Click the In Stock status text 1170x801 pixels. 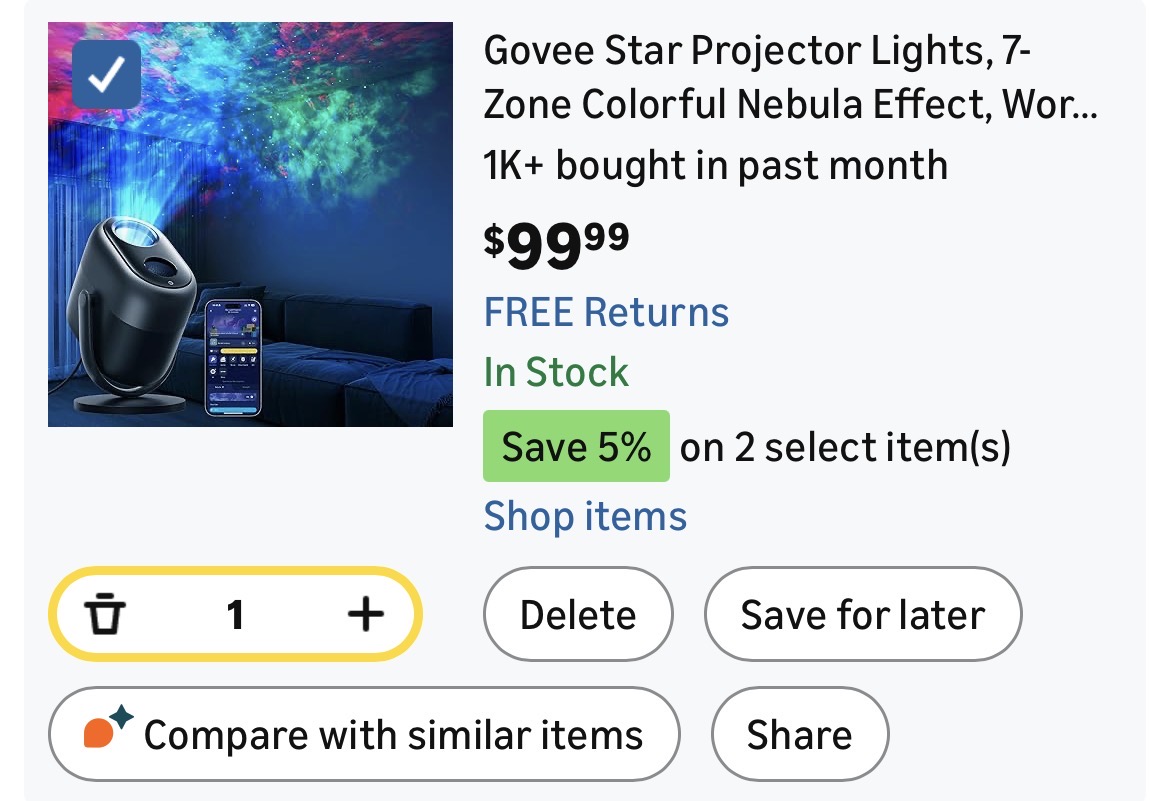556,372
